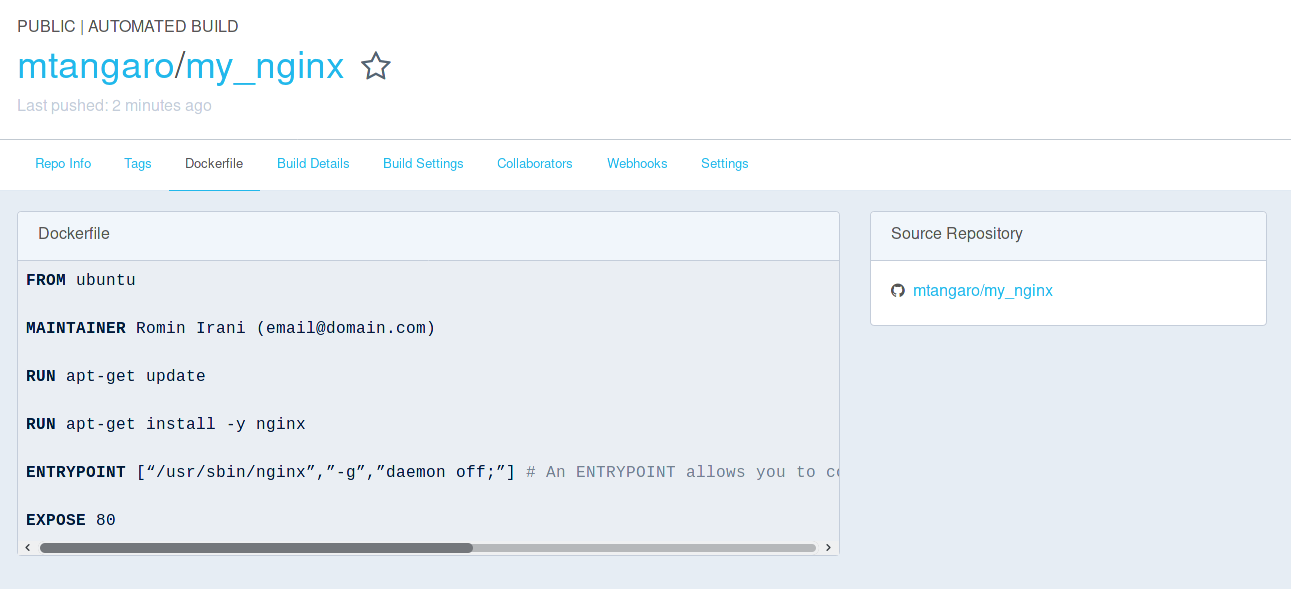The width and height of the screenshot is (1291, 589).
Task: Open the mtangaro/my_nginx source repository link
Action: [x=982, y=291]
